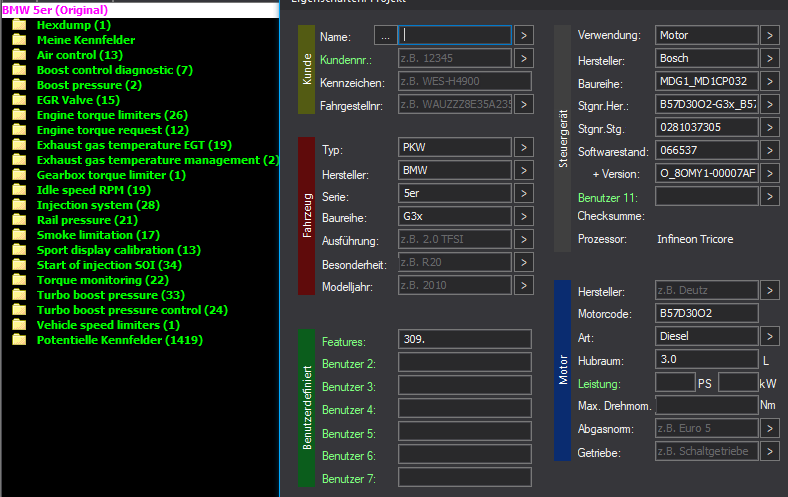Open the Air control (13) folder icon

tap(19, 55)
